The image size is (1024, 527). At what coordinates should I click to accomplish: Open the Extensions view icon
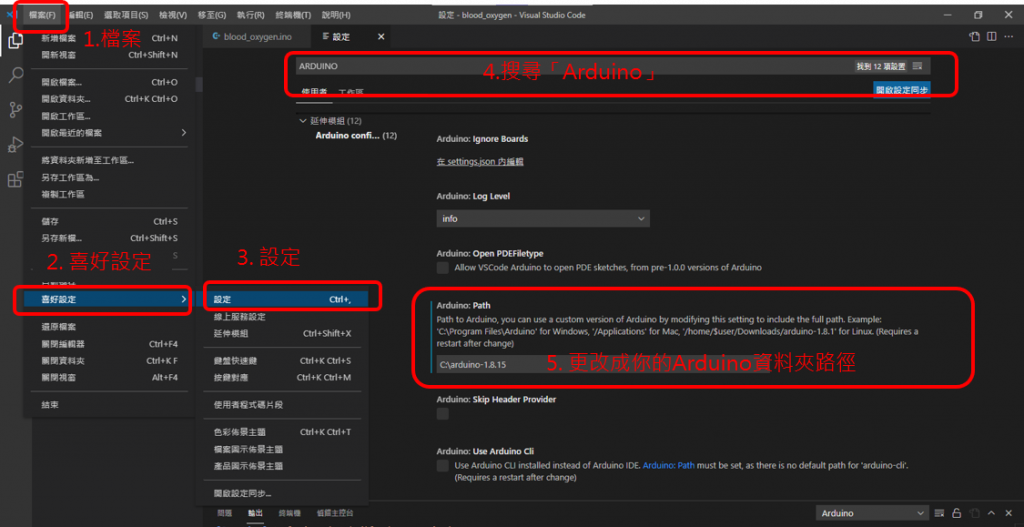pos(15,179)
